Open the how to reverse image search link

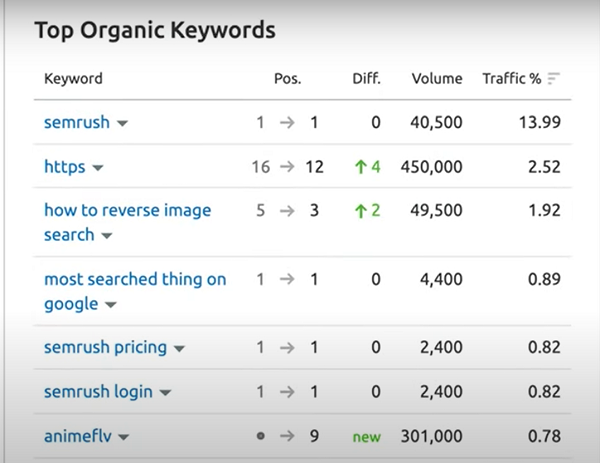click(128, 210)
